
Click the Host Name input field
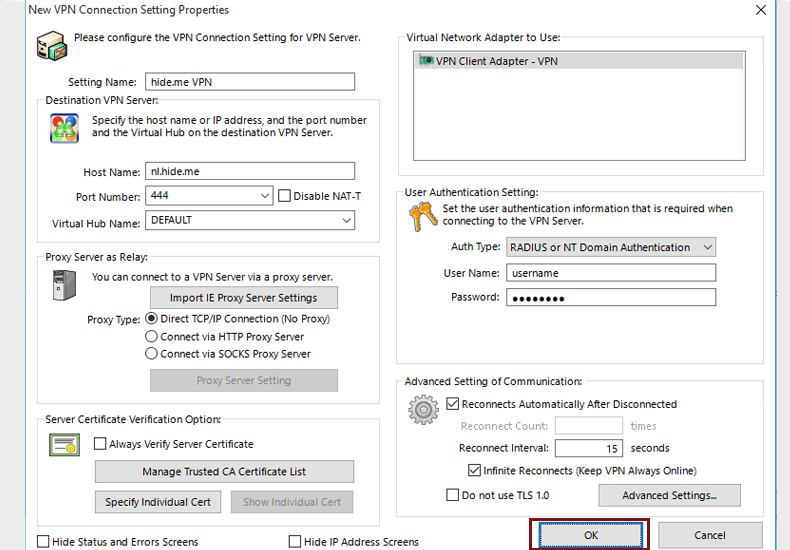tap(250, 171)
